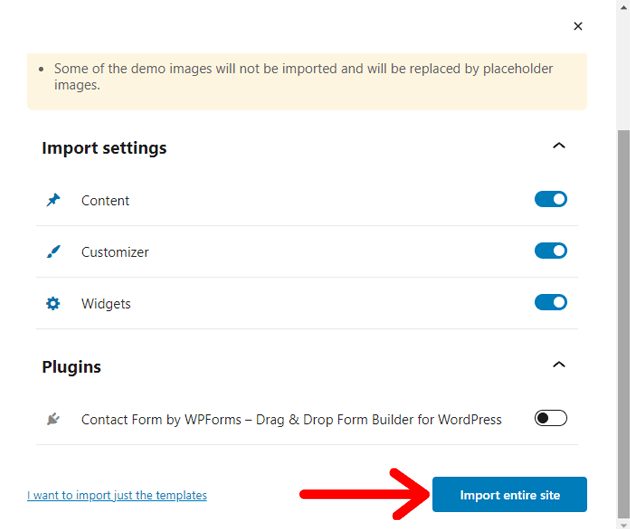
Task: Close the import dialog with the X
Action: click(578, 26)
